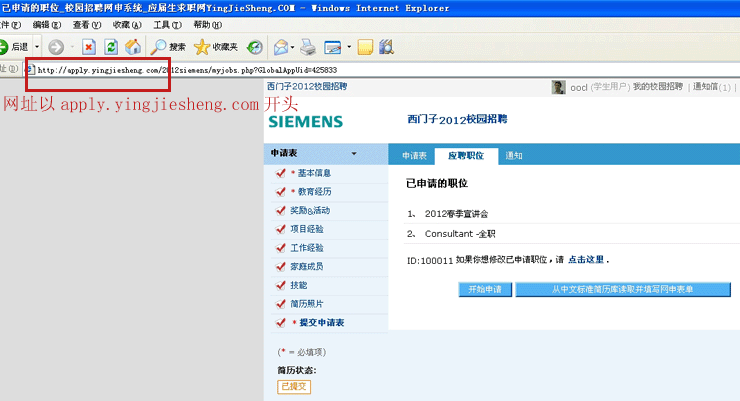Click the 点击这里 link to modify positions
This screenshot has height=401, width=740.
coord(586,259)
